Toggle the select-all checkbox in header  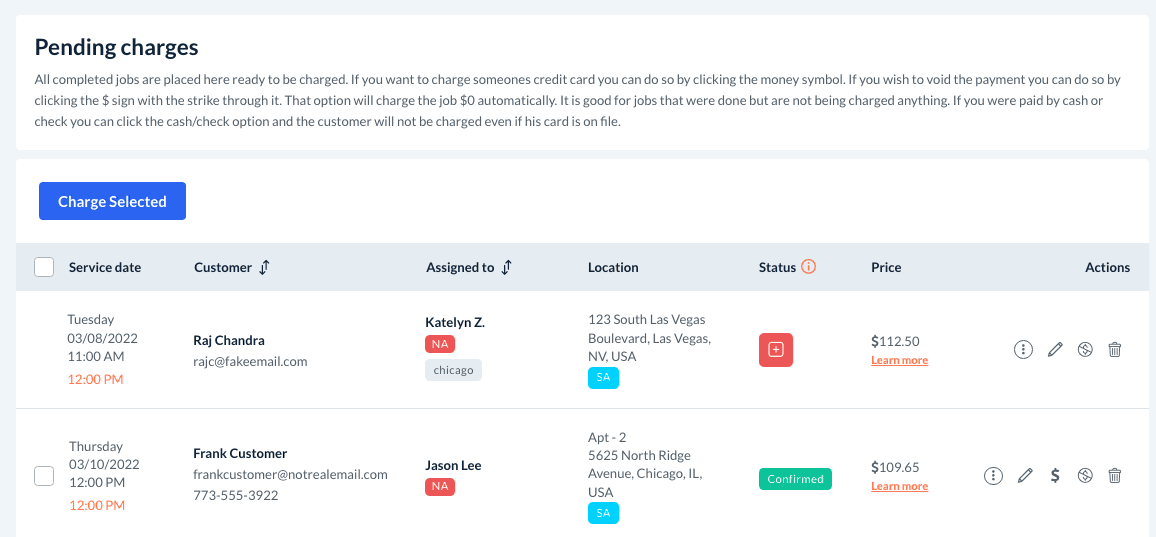pos(44,267)
